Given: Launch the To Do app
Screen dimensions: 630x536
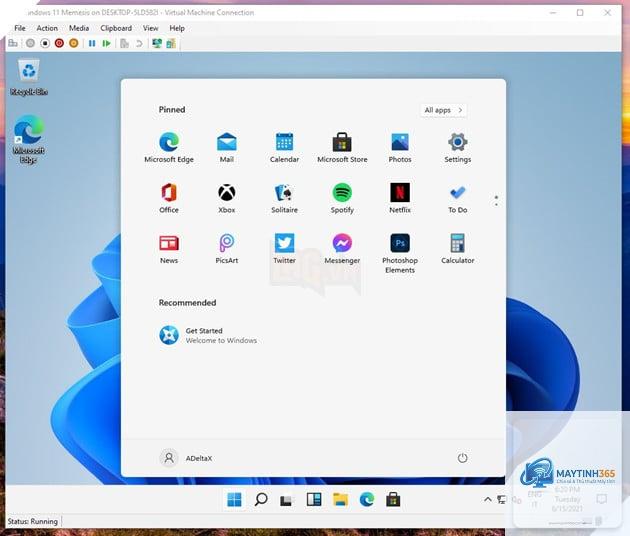Looking at the screenshot, I should pyautogui.click(x=458, y=198).
